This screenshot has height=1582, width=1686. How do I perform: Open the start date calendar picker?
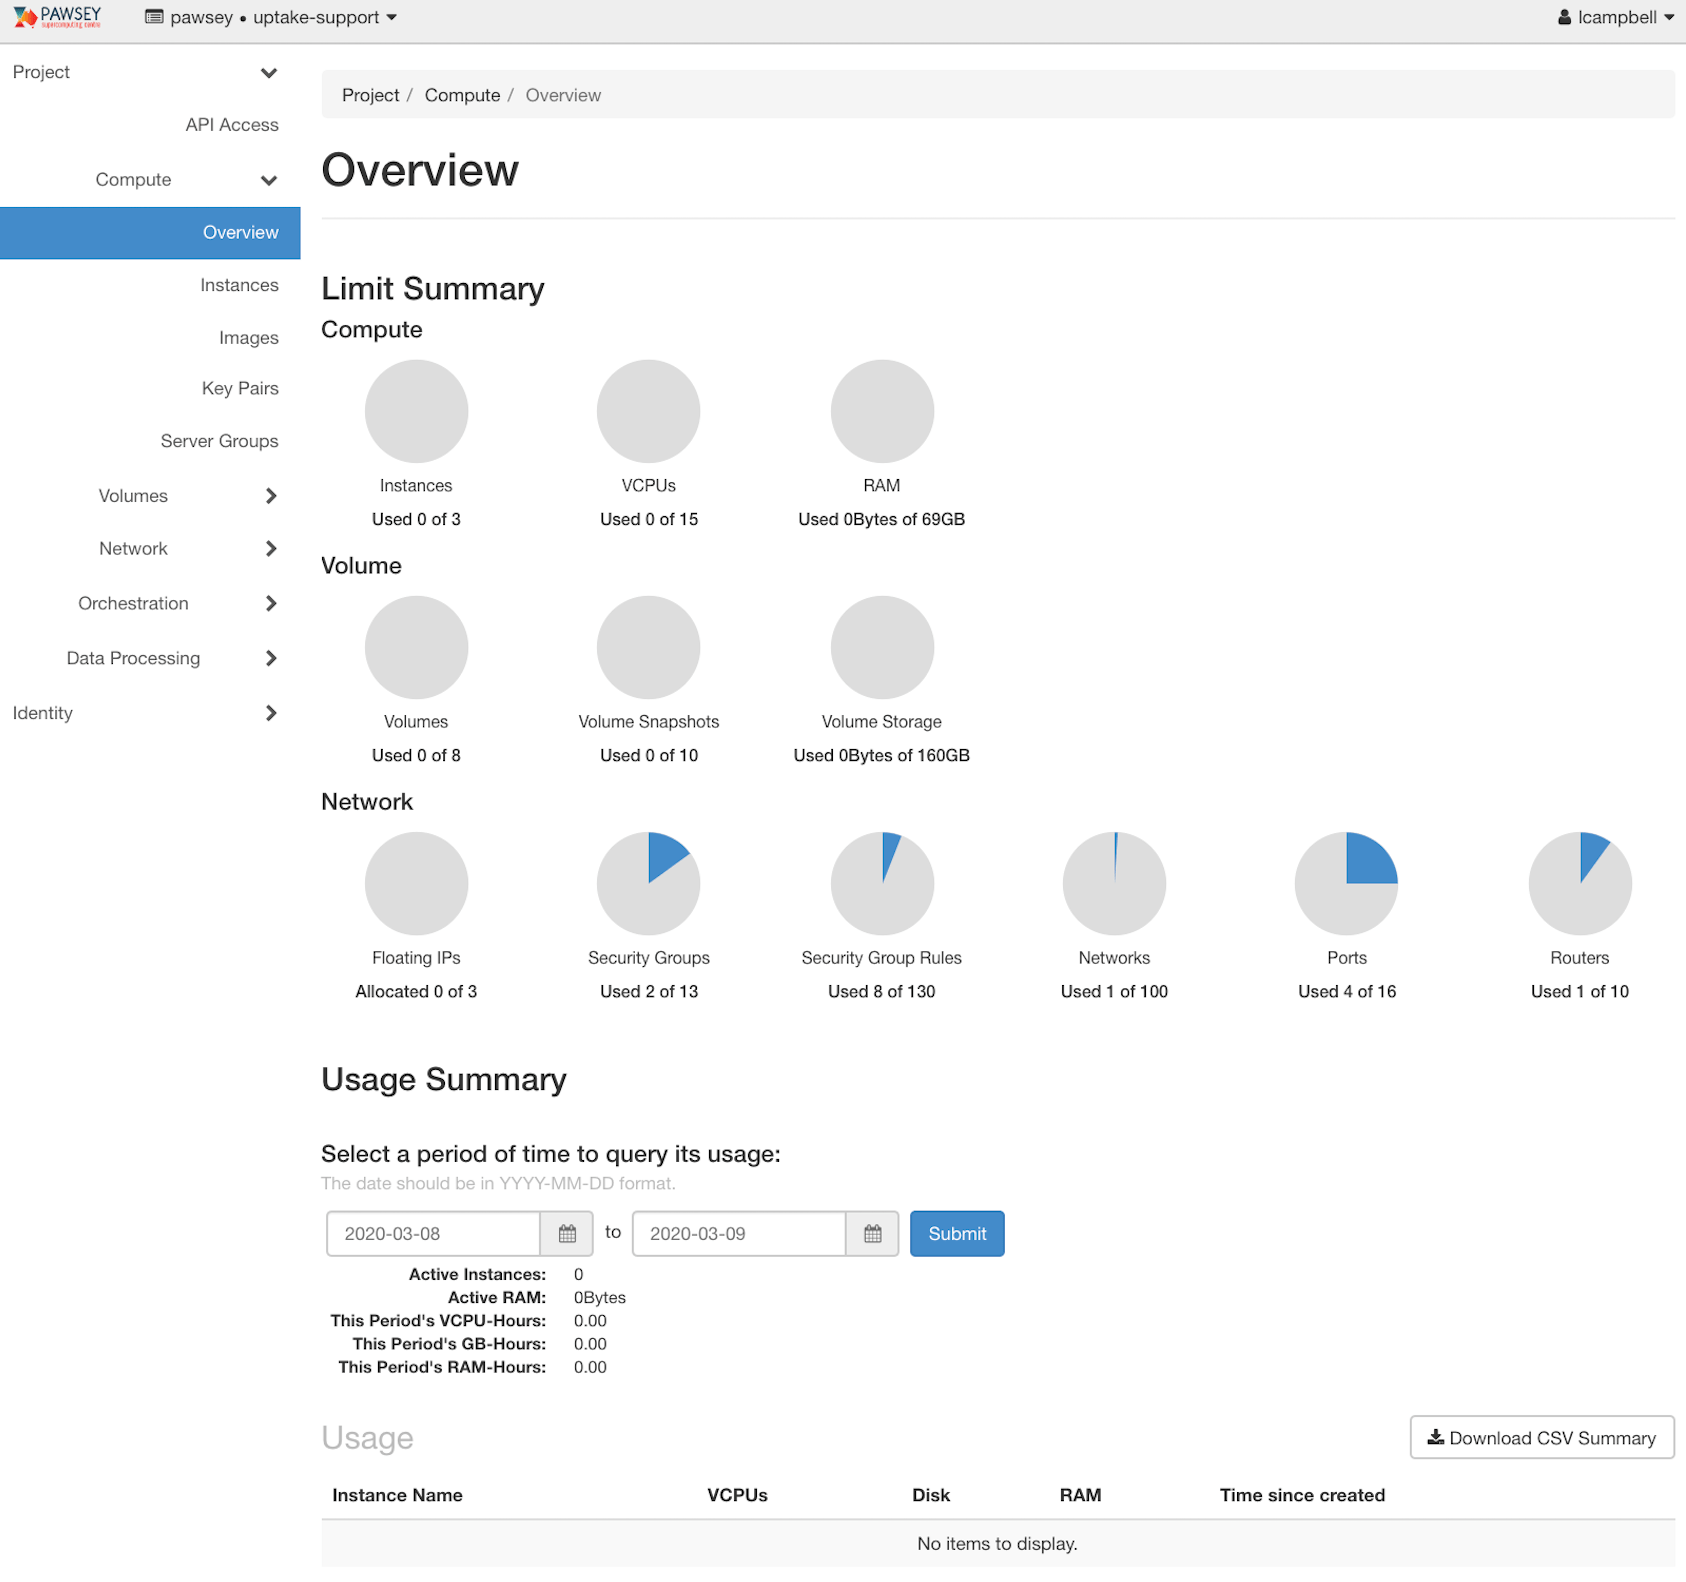tap(566, 1233)
